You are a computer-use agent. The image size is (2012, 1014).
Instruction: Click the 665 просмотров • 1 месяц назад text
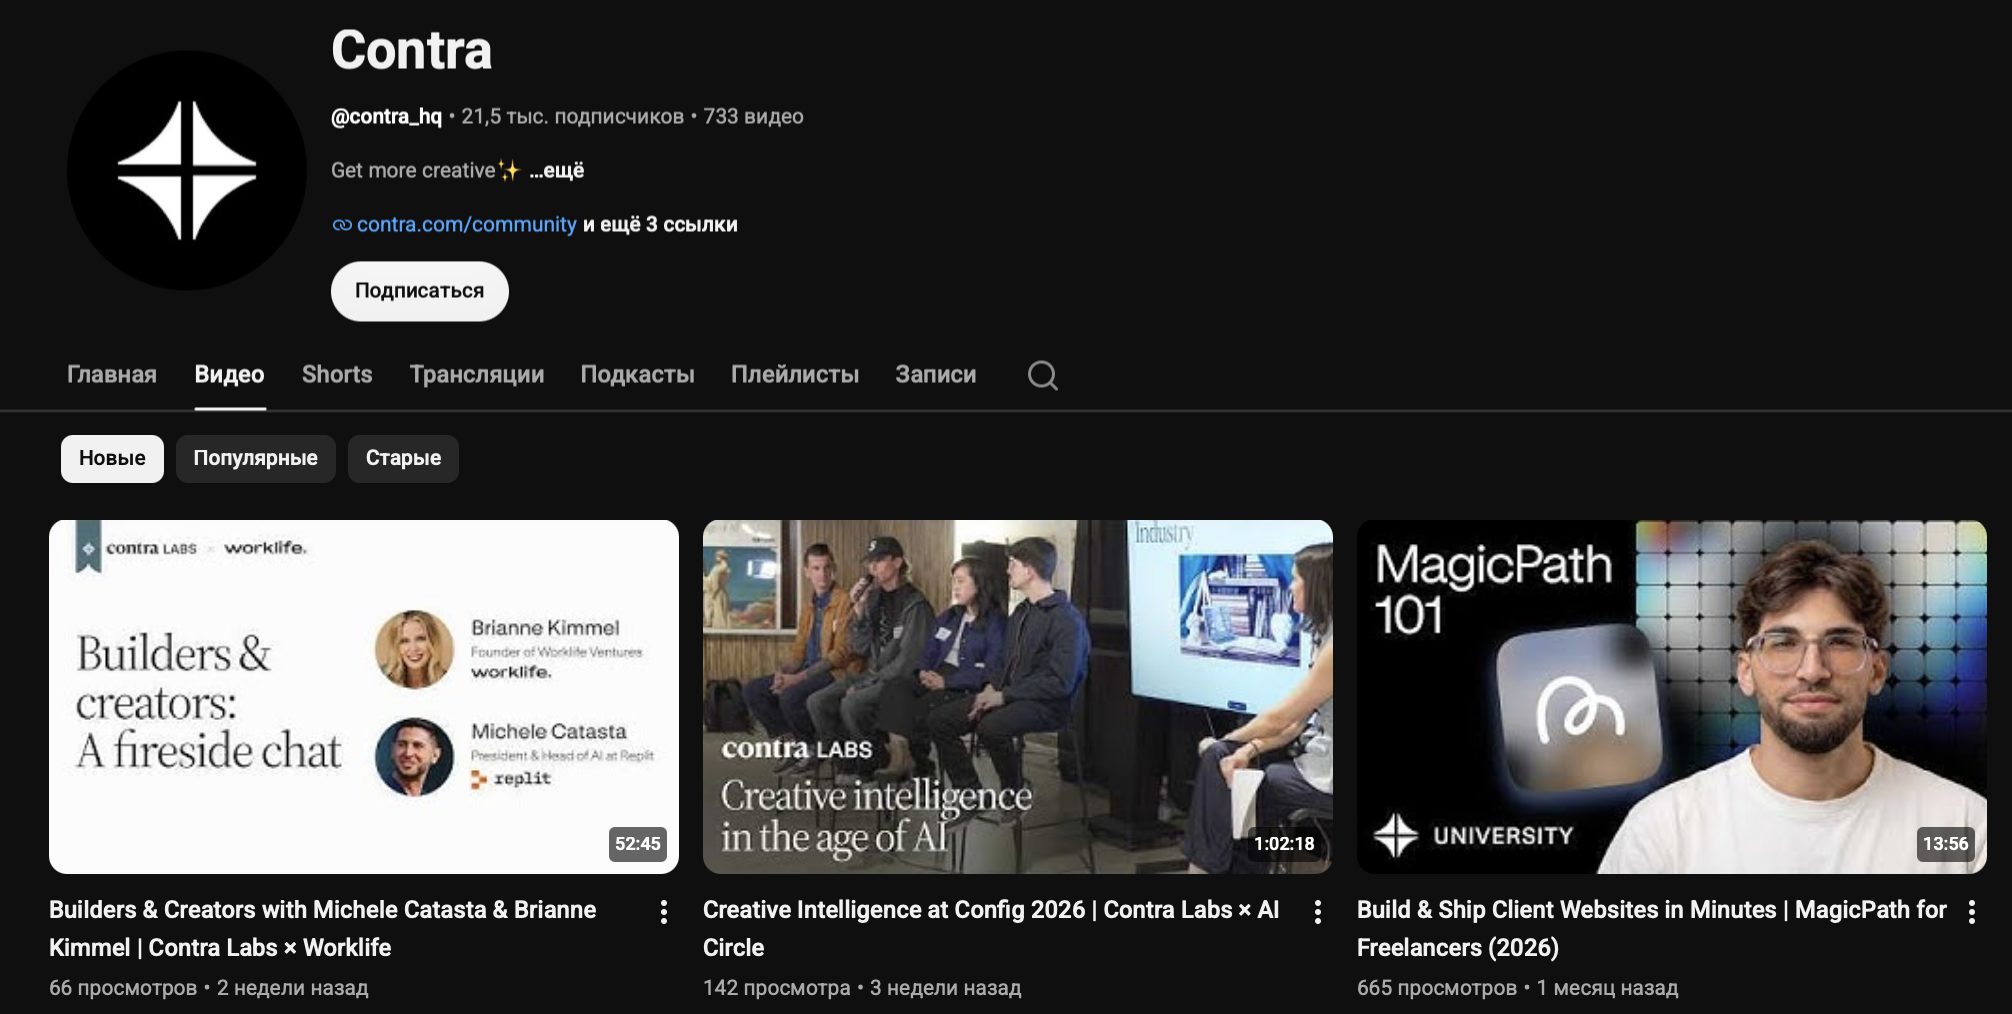click(x=1517, y=988)
